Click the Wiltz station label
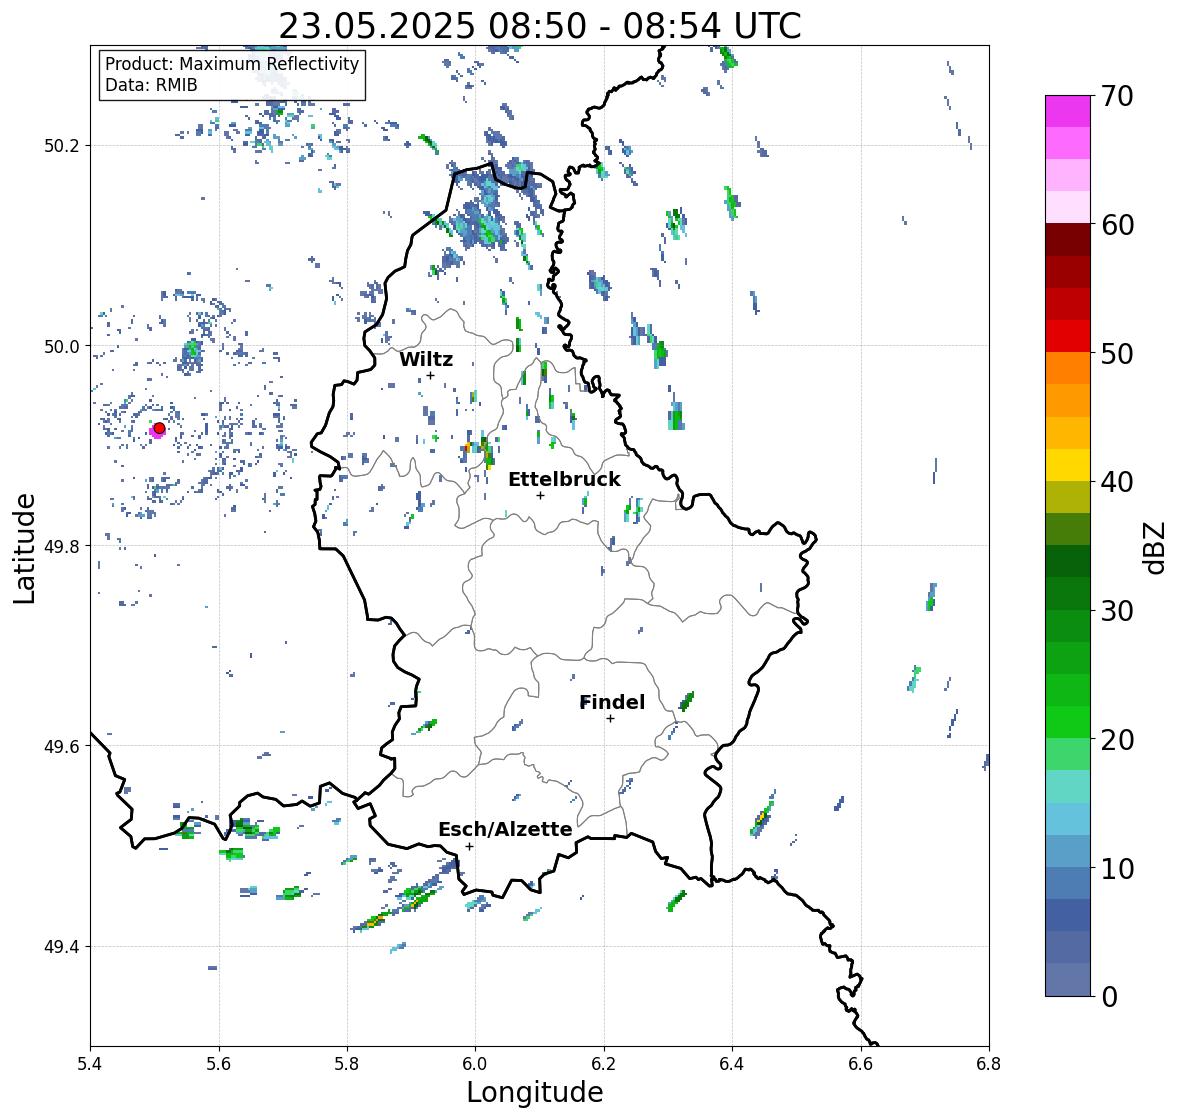Viewport: 1179px width, 1117px height. [x=426, y=359]
